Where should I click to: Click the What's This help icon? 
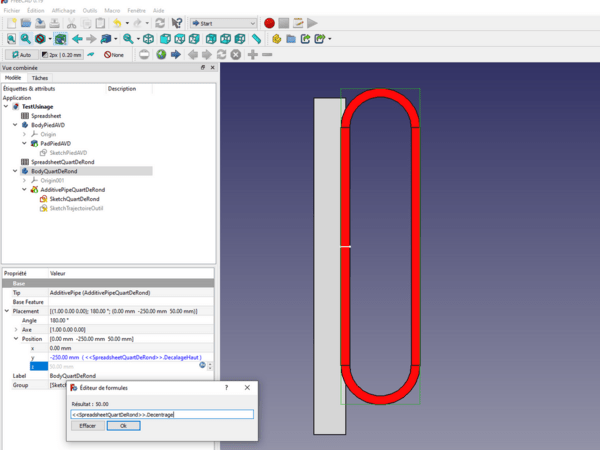[178, 22]
